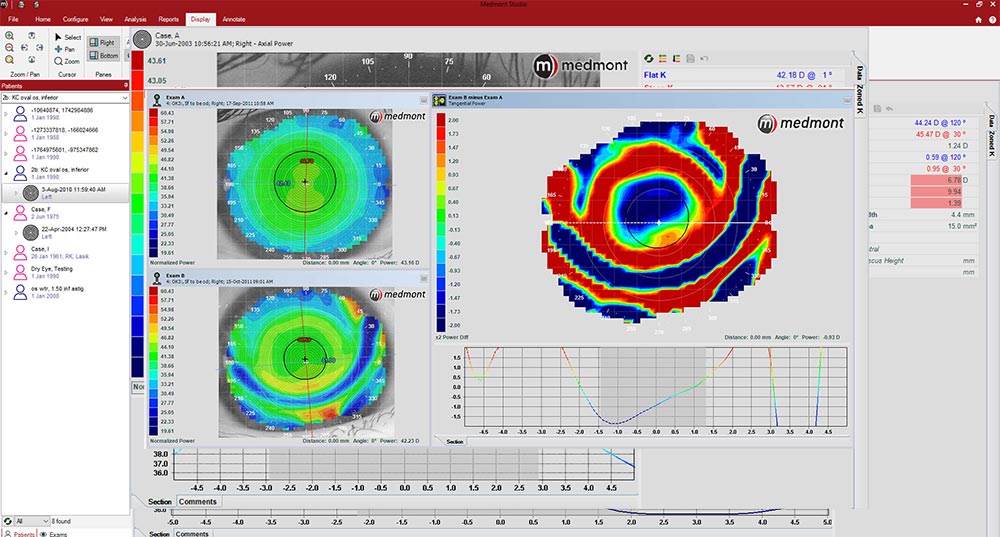Click the Exam A color scale bar

tap(154, 182)
